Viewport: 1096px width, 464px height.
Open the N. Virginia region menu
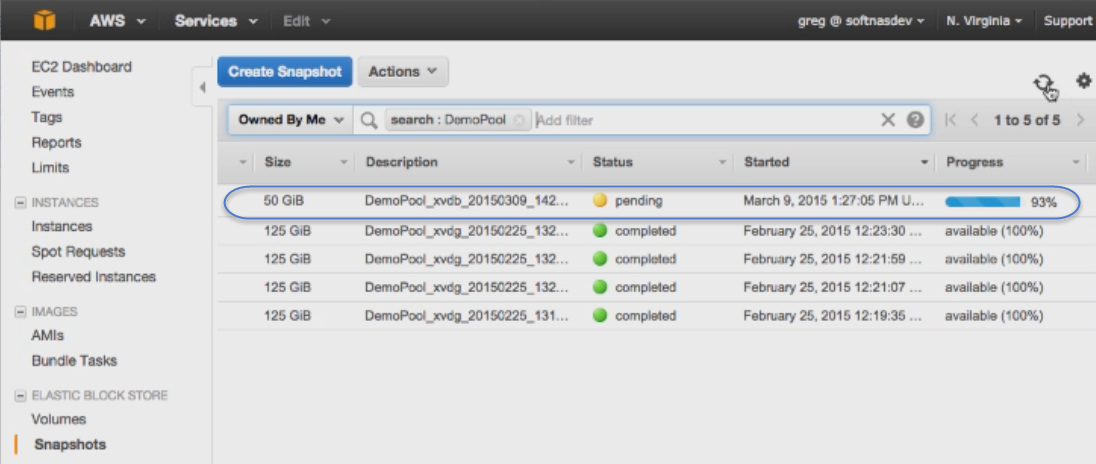click(x=983, y=21)
